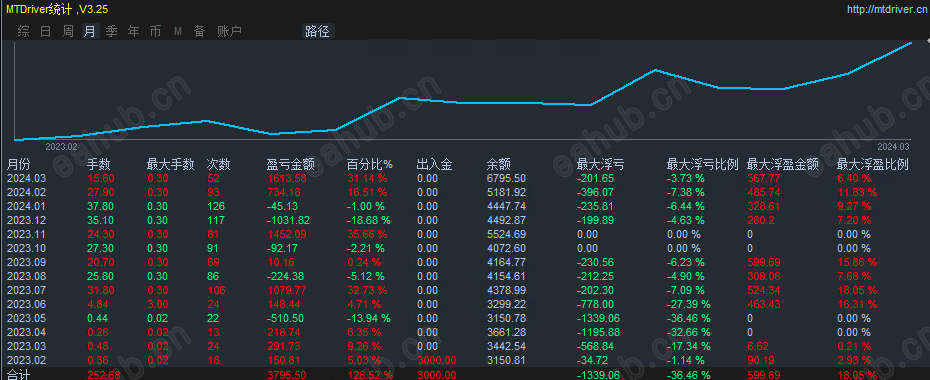Open the 备 tab
This screenshot has height=380, width=930.
point(199,31)
